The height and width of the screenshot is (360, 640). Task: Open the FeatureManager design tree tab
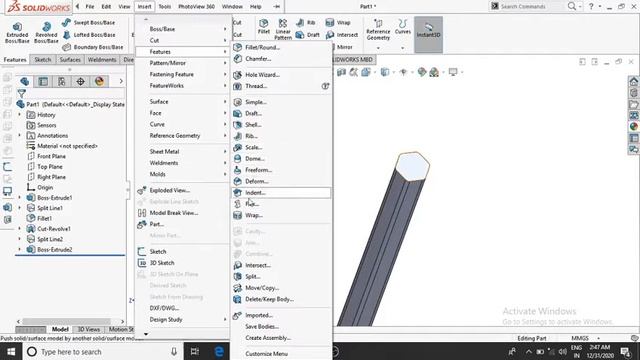[24, 81]
